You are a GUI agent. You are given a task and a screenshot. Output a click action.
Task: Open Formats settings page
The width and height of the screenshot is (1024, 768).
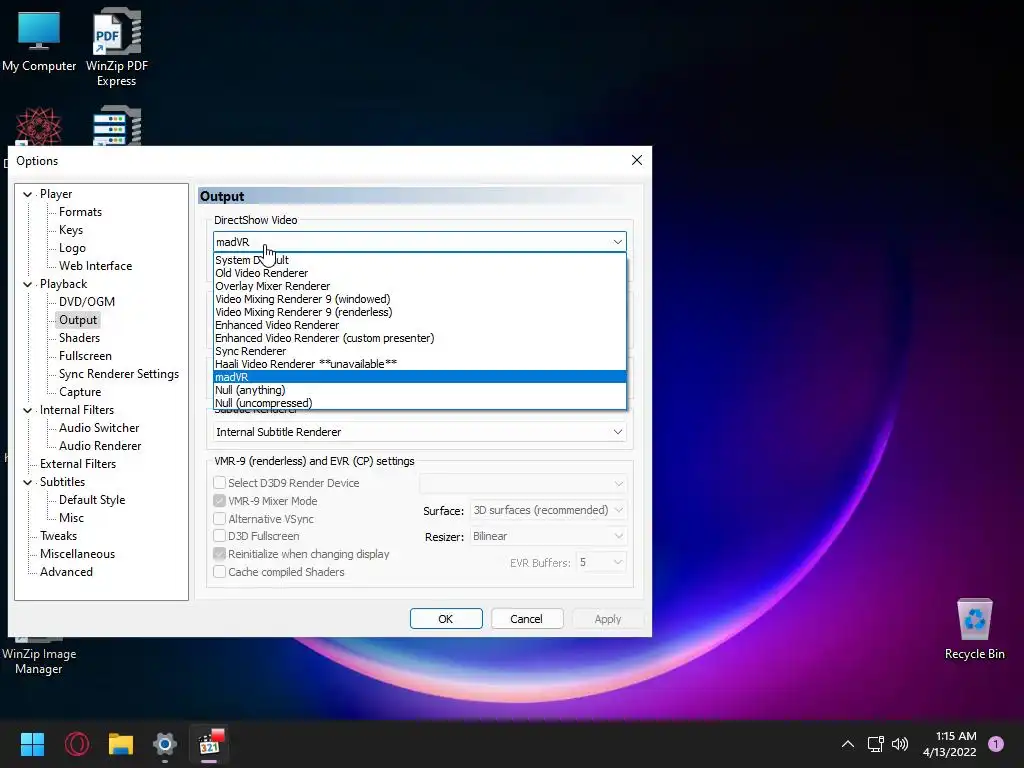click(80, 212)
